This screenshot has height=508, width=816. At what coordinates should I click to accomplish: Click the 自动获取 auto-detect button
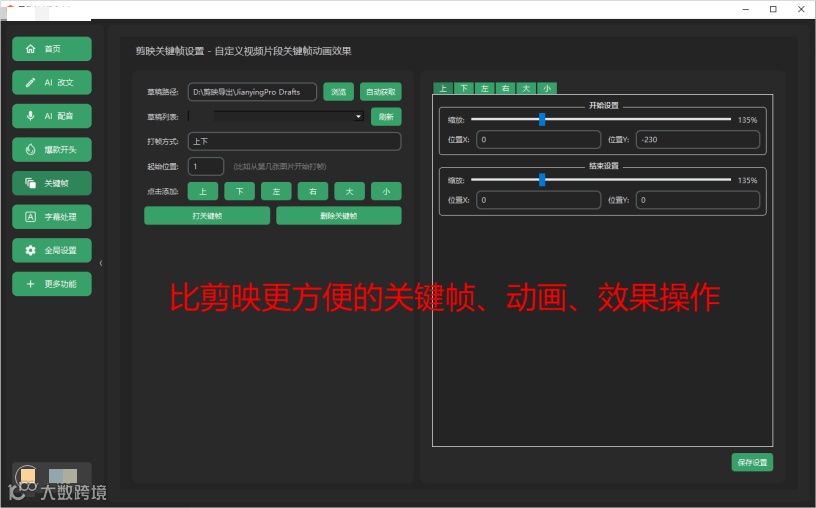tap(380, 92)
